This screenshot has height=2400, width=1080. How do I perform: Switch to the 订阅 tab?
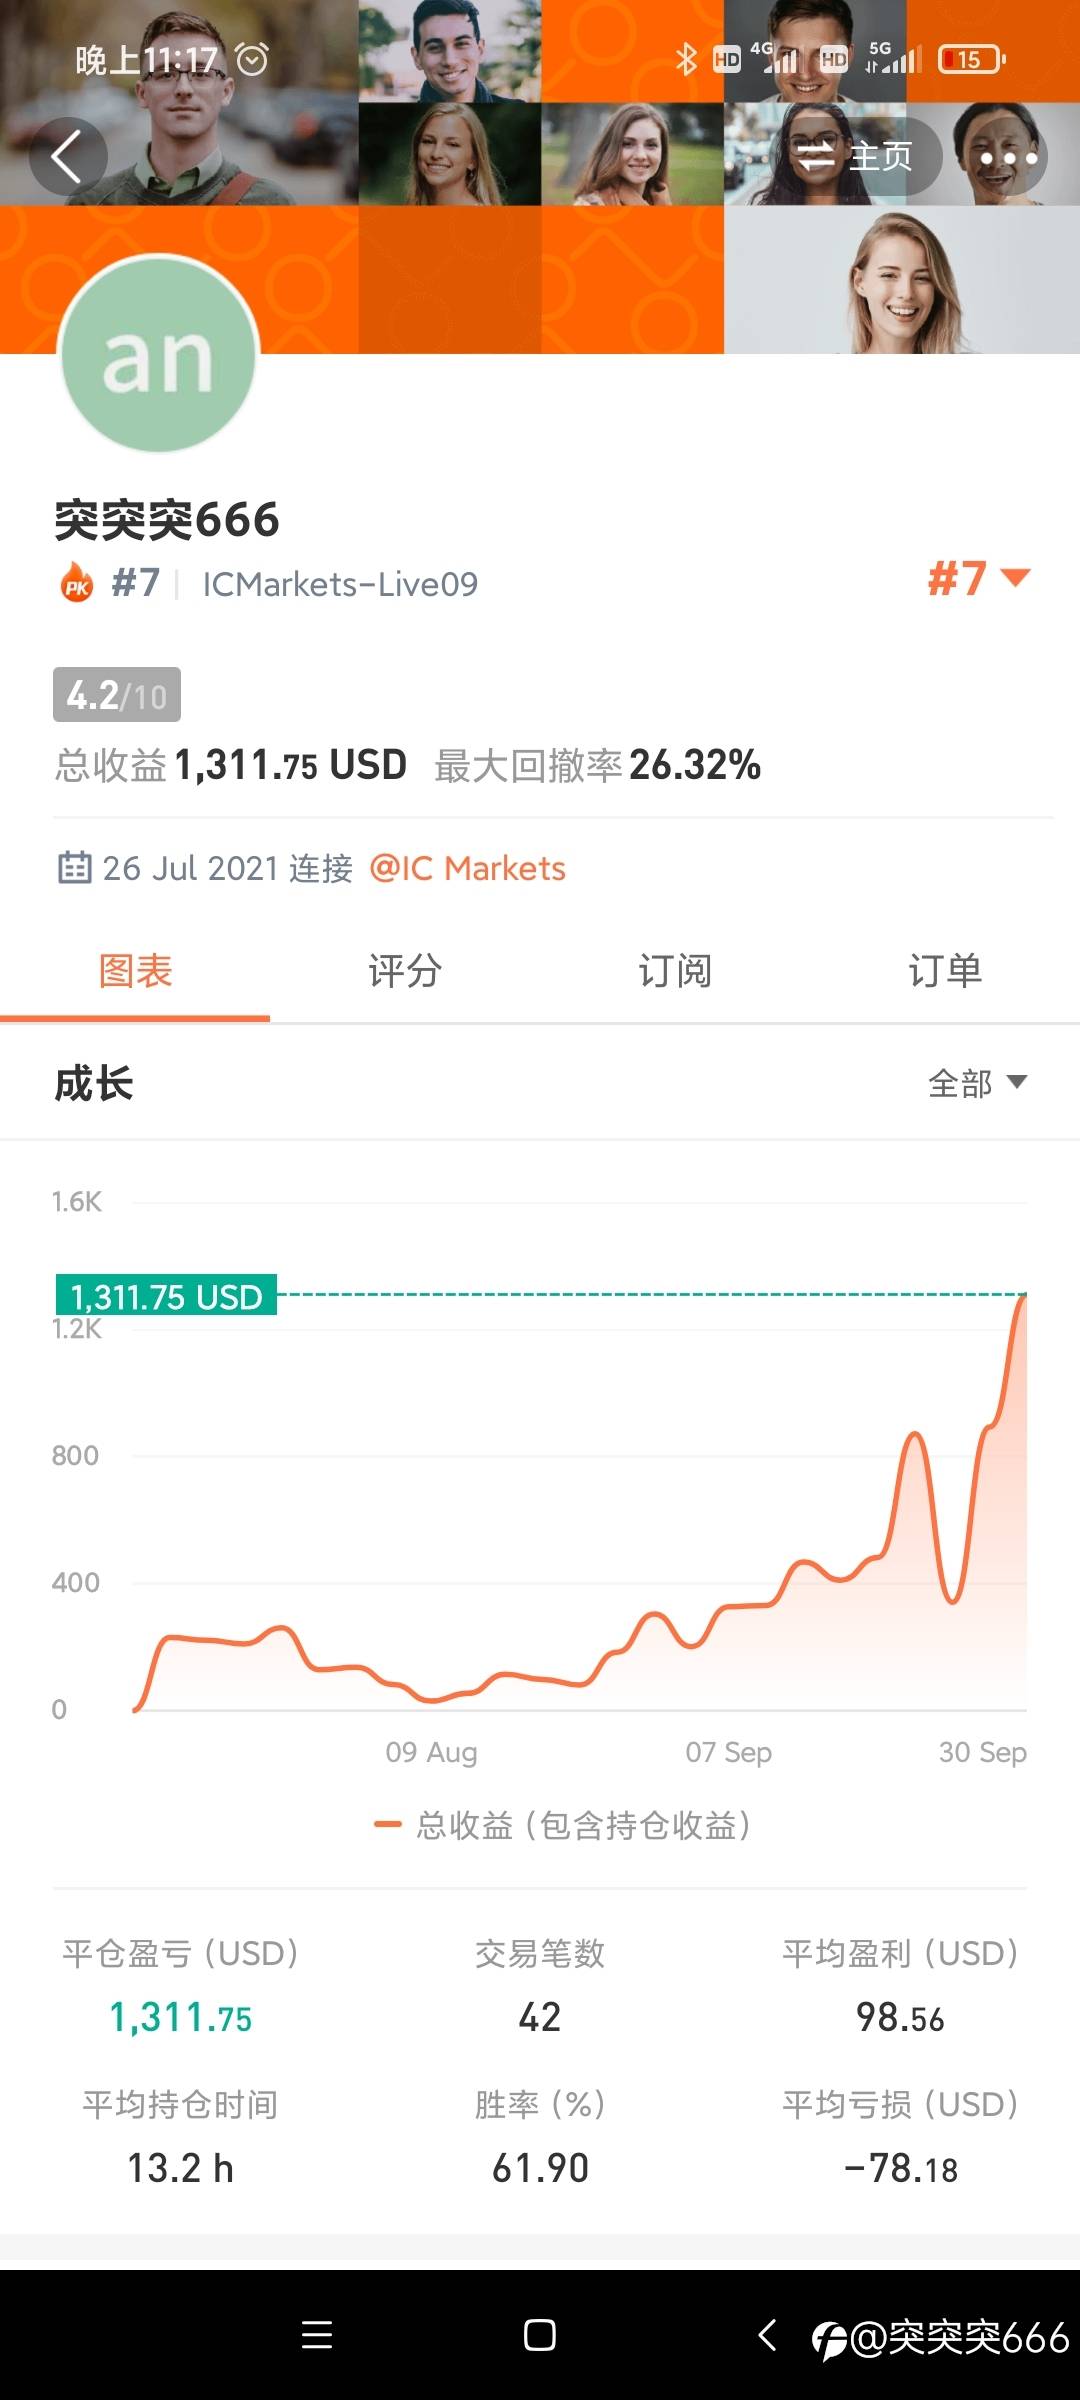click(x=675, y=971)
